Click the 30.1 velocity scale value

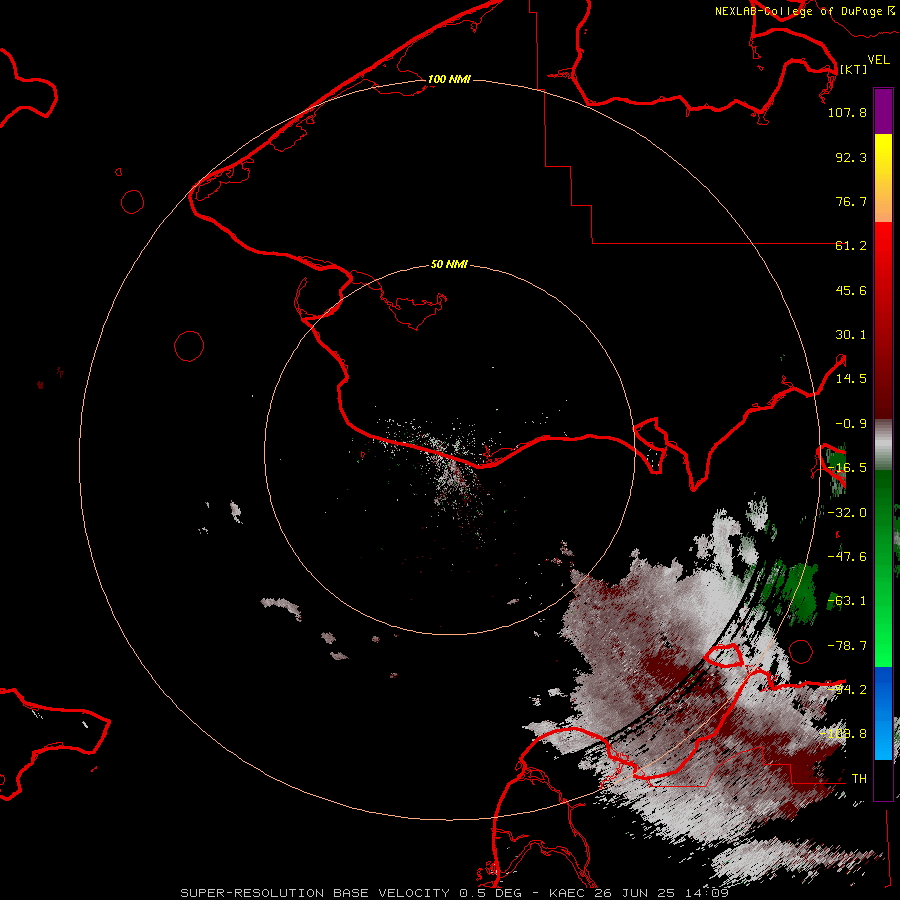click(851, 334)
